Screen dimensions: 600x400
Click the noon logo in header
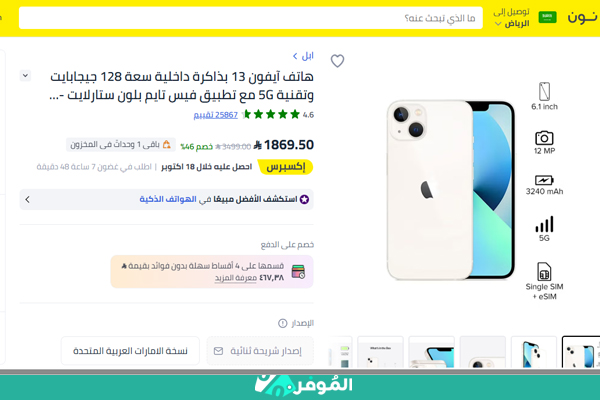click(582, 17)
